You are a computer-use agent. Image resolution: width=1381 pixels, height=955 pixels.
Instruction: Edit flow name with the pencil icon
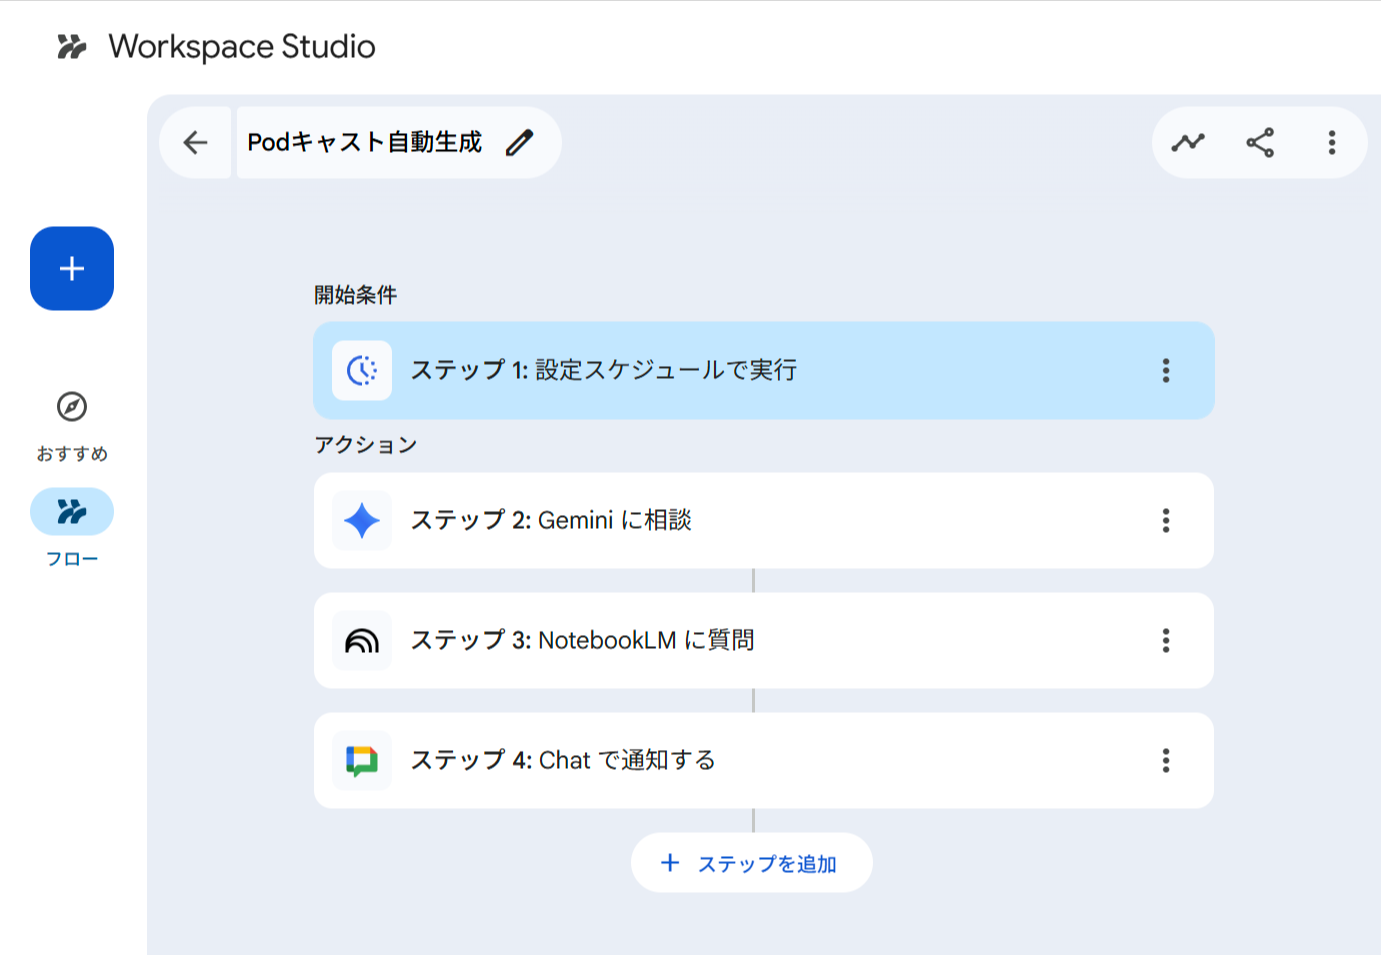click(x=519, y=143)
